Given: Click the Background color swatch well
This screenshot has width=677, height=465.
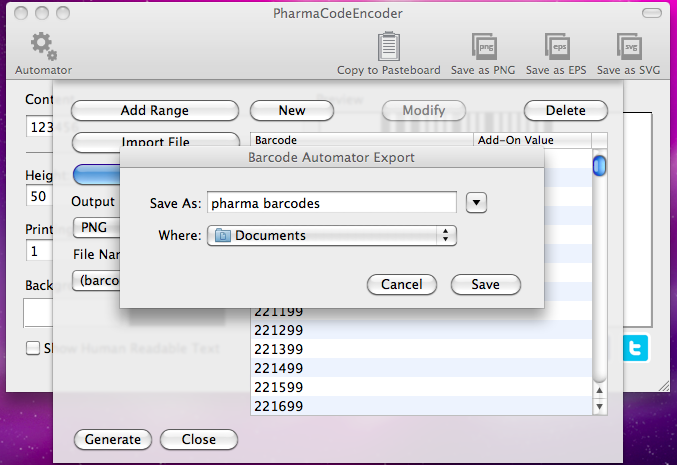Looking at the screenshot, I should [39, 313].
